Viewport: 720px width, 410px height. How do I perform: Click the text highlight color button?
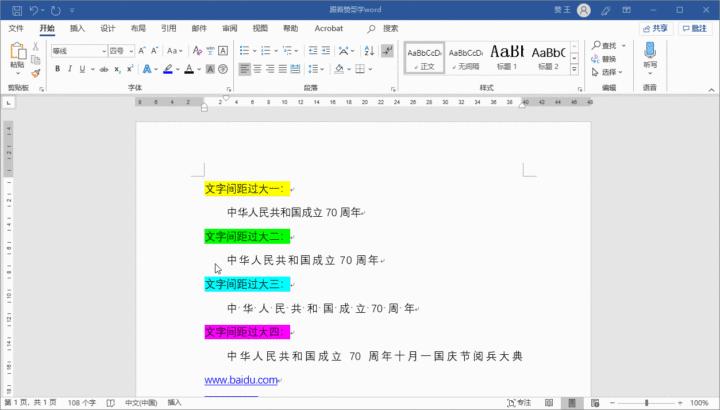click(168, 69)
